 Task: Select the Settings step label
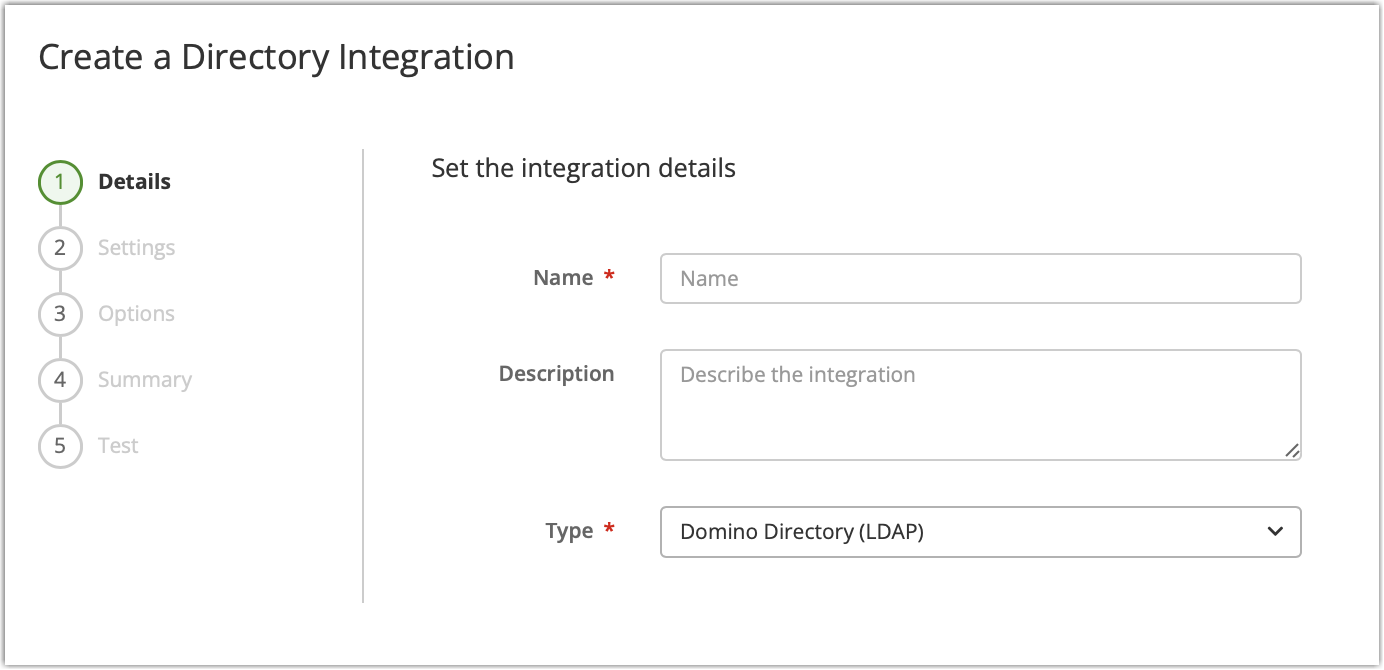point(136,247)
